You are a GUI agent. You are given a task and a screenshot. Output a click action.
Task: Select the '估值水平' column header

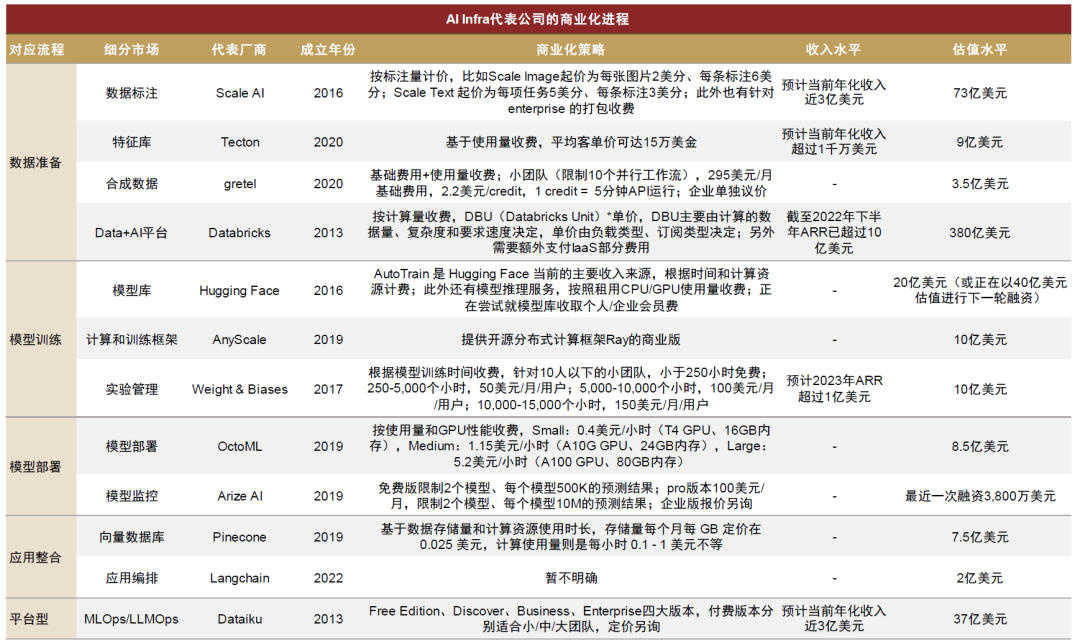click(x=979, y=50)
